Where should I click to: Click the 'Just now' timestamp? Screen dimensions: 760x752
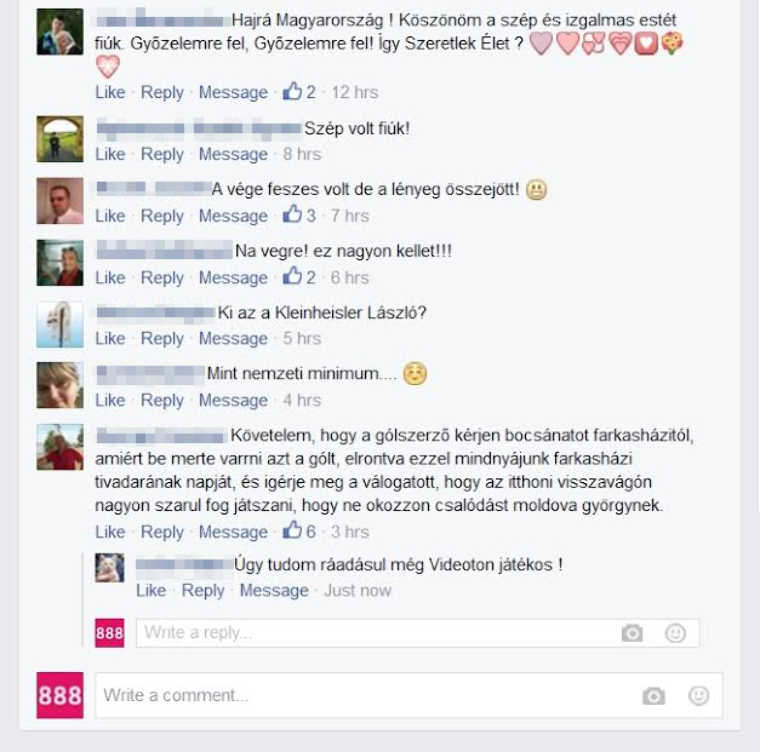pyautogui.click(x=357, y=591)
